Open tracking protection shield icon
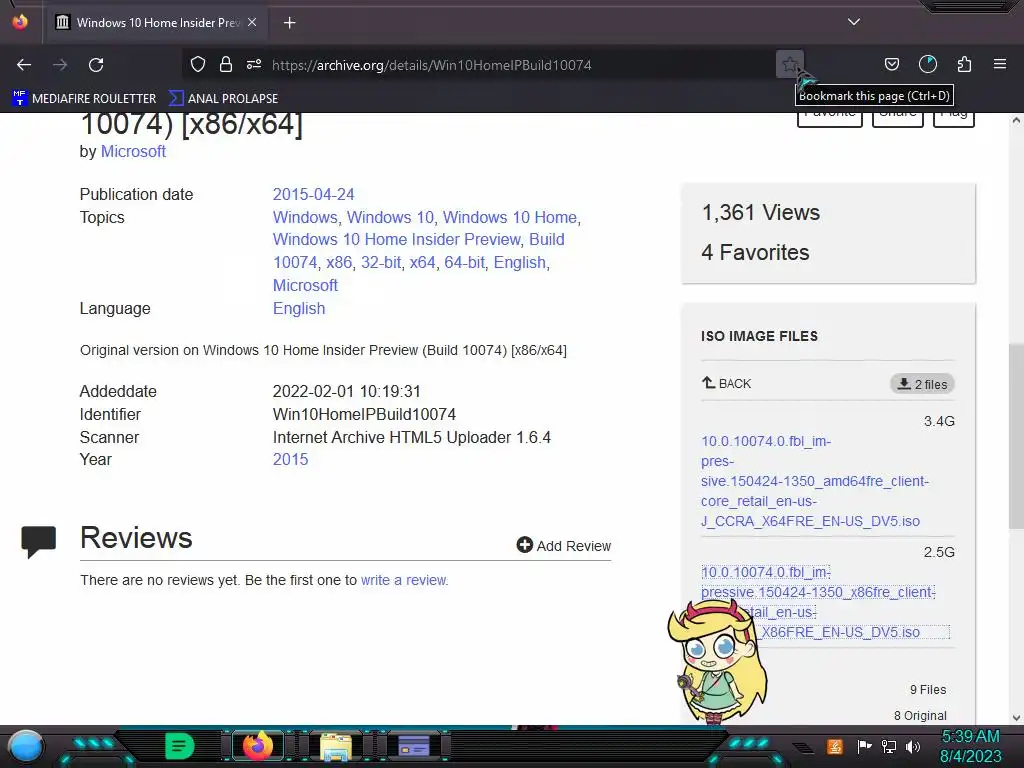Image resolution: width=1024 pixels, height=768 pixels. (x=198, y=64)
